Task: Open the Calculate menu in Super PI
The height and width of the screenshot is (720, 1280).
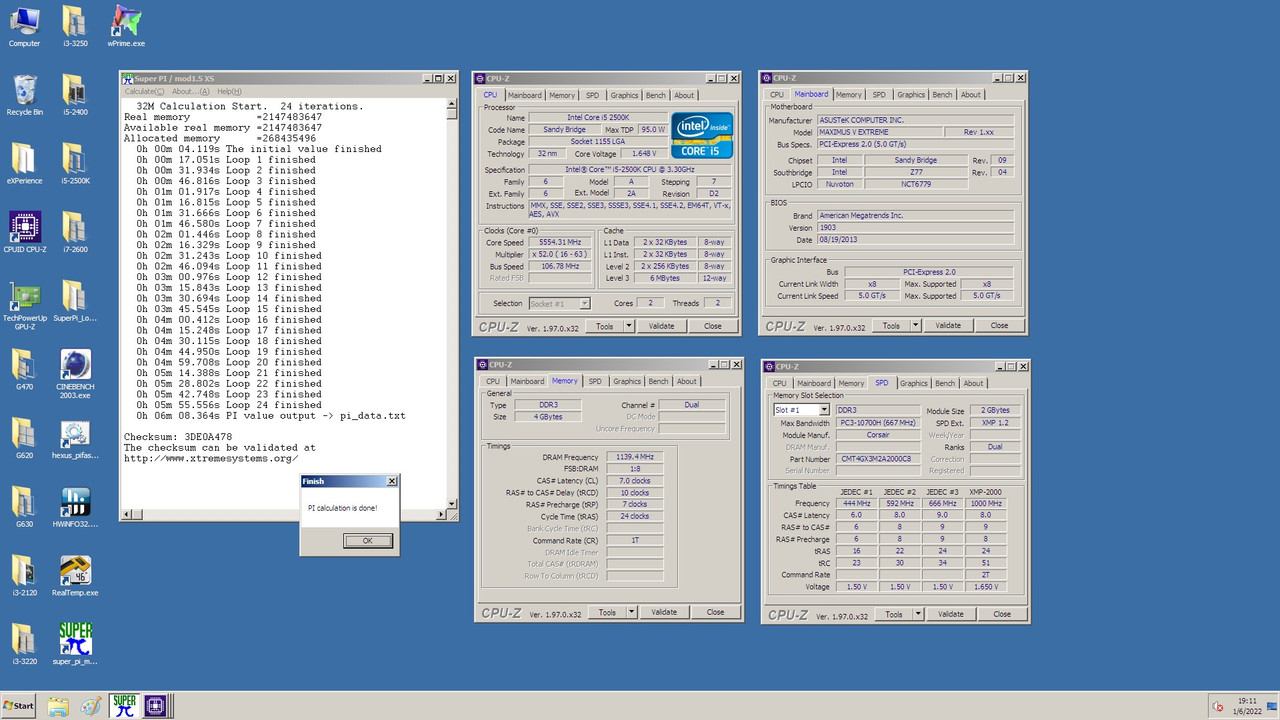Action: coord(144,92)
